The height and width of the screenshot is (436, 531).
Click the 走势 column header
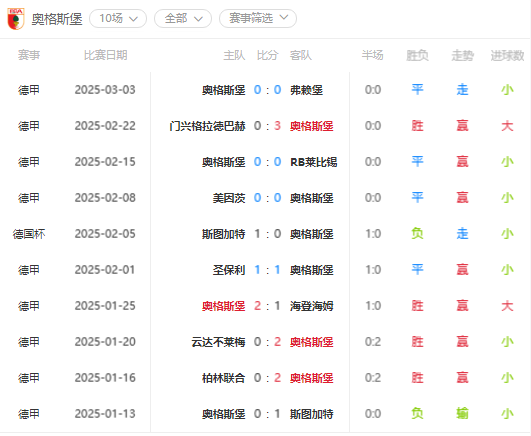(x=462, y=55)
